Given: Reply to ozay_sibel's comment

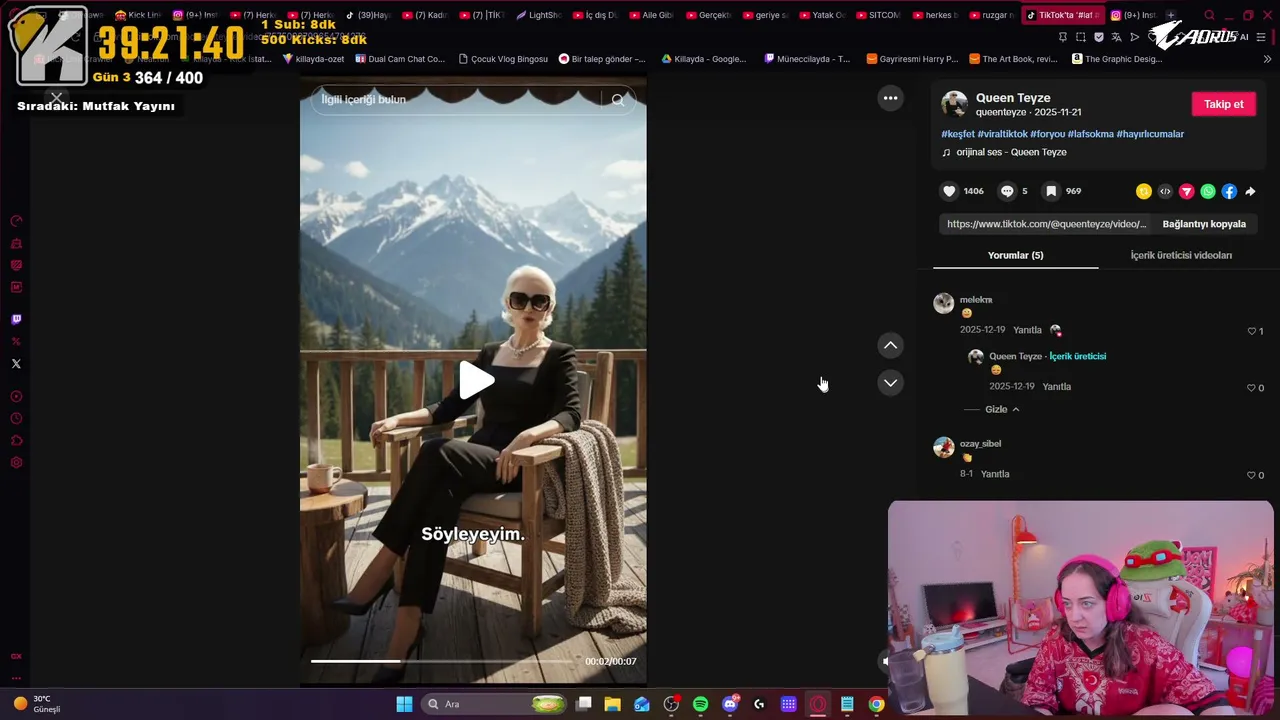Looking at the screenshot, I should [995, 474].
